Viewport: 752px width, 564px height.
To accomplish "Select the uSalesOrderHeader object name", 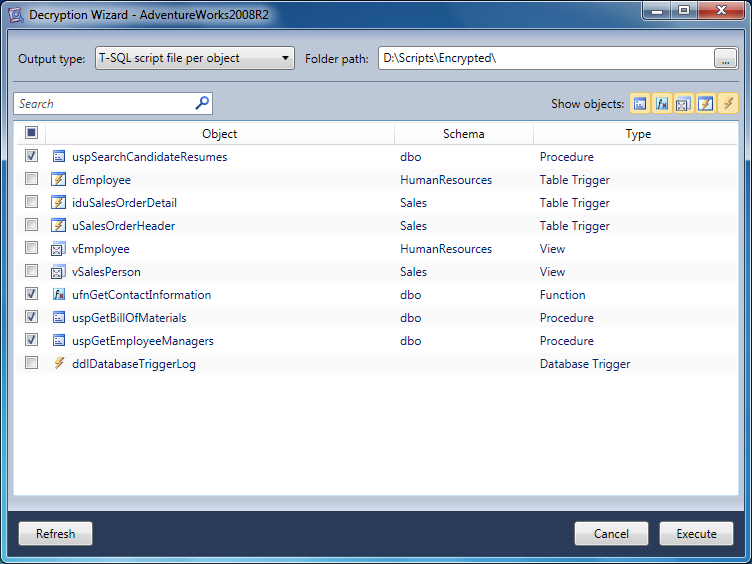I will 123,226.
